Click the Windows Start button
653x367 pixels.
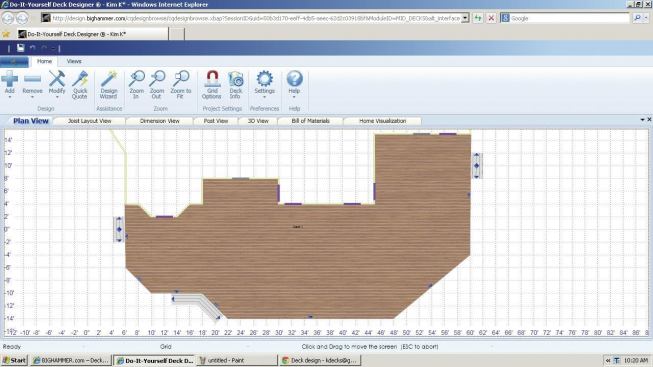click(x=15, y=360)
